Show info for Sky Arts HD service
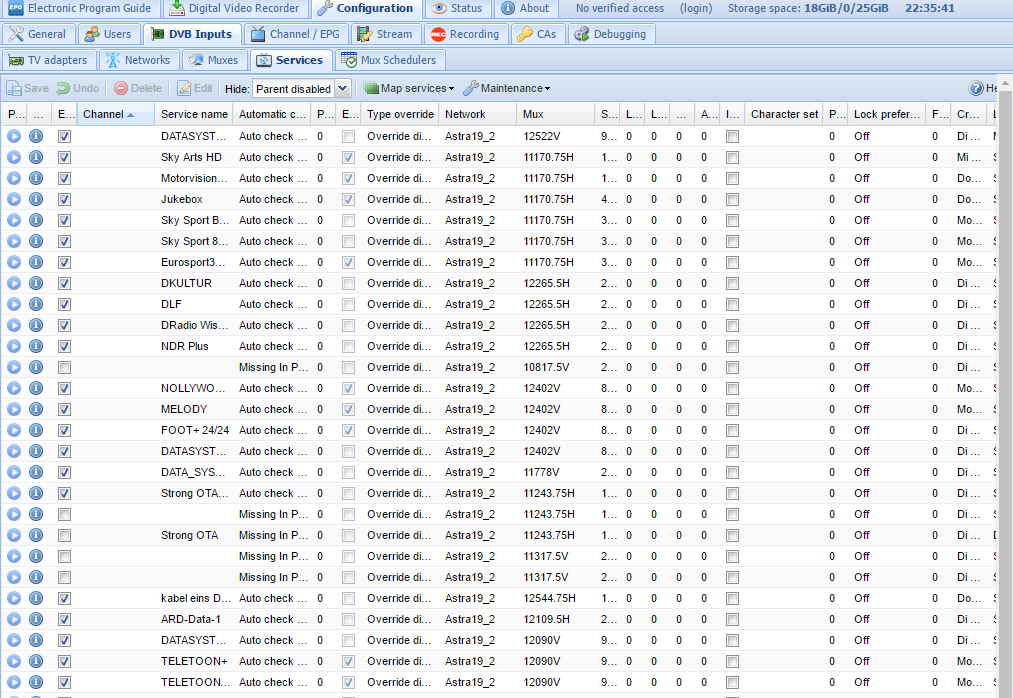This screenshot has height=698, width=1013. 36,157
